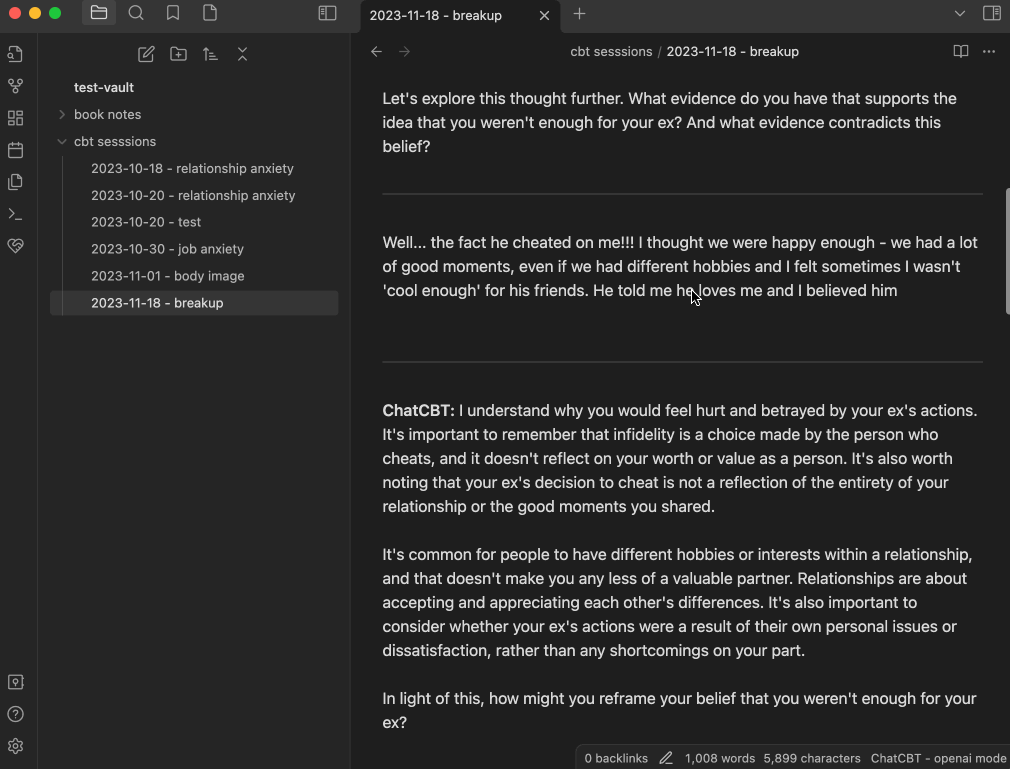Click ChatCBT - openai mode status item
The height and width of the screenshot is (769, 1010).
[x=938, y=759]
